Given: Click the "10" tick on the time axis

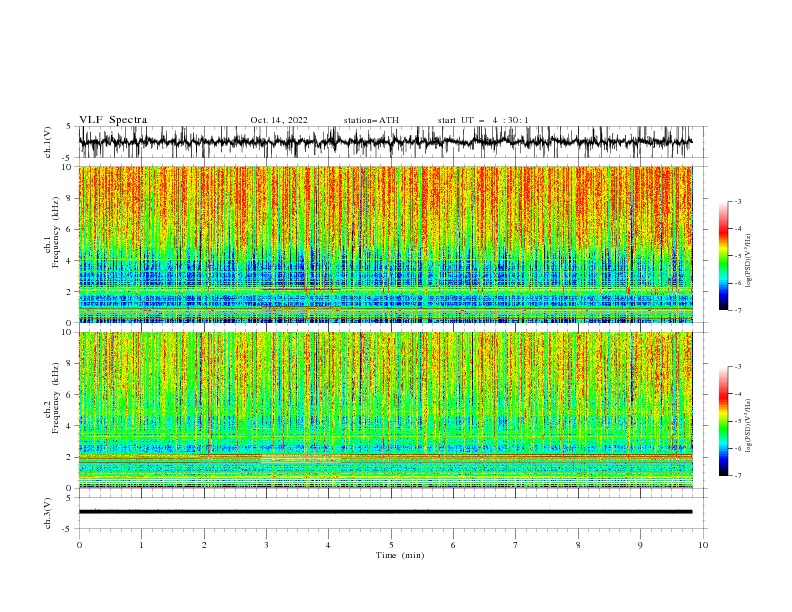Looking at the screenshot, I should pyautogui.click(x=703, y=545).
